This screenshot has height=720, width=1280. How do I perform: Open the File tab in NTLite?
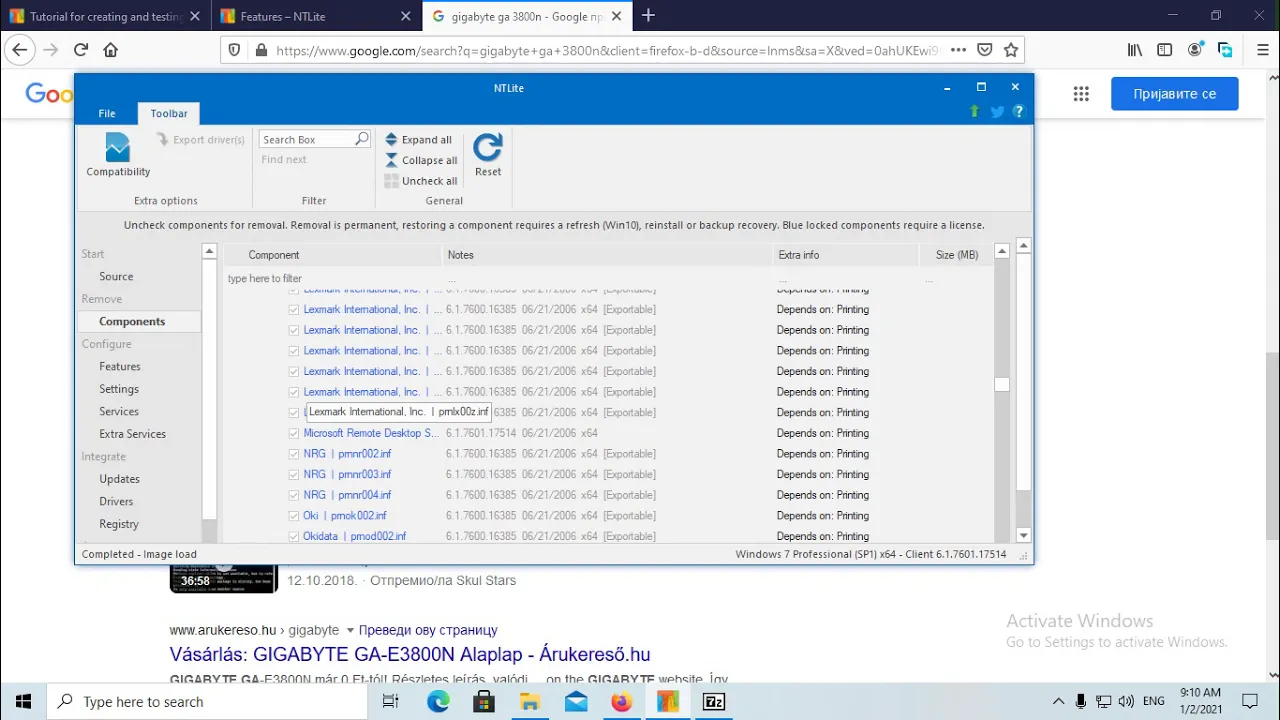[107, 113]
